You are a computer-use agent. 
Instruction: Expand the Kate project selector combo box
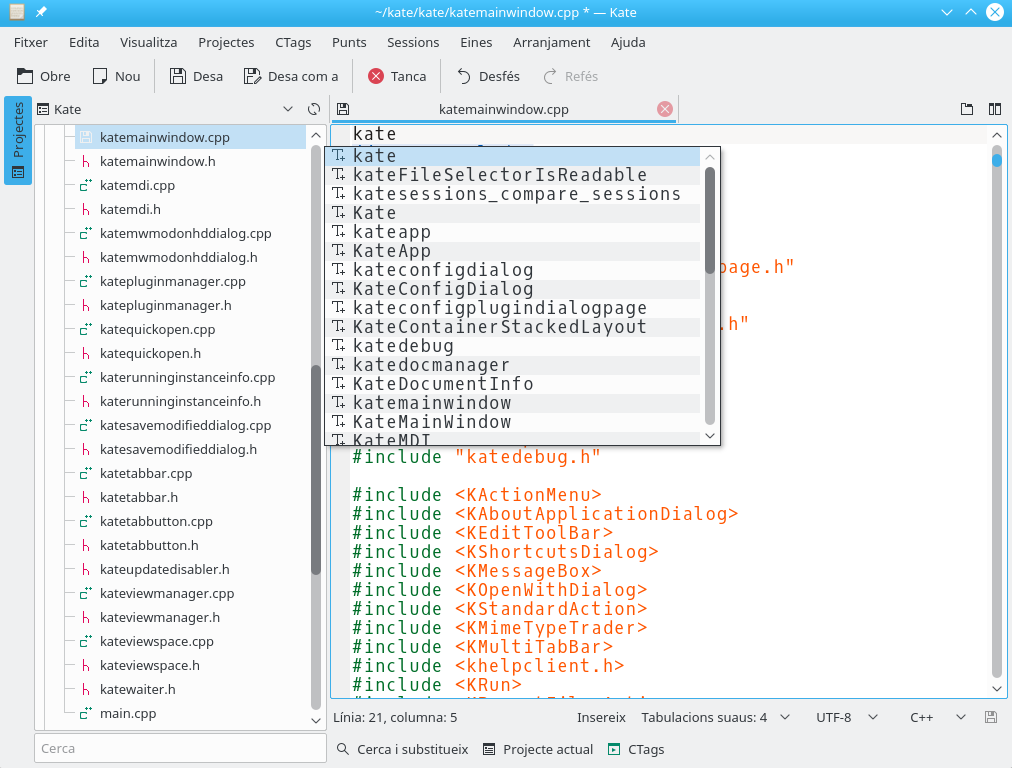point(287,109)
